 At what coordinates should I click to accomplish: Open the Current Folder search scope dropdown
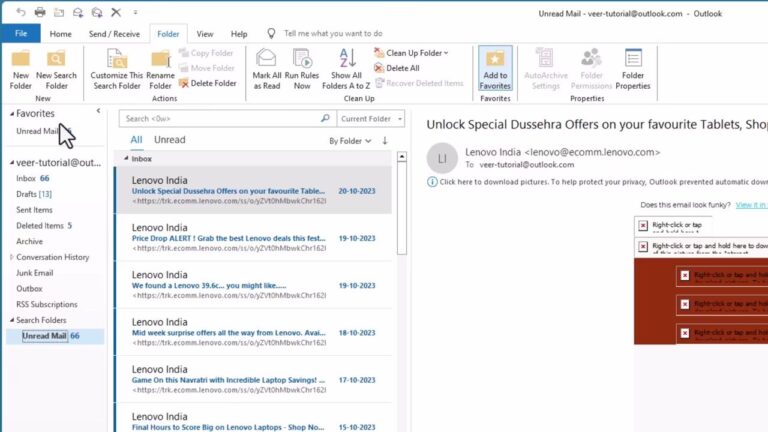[x=370, y=118]
